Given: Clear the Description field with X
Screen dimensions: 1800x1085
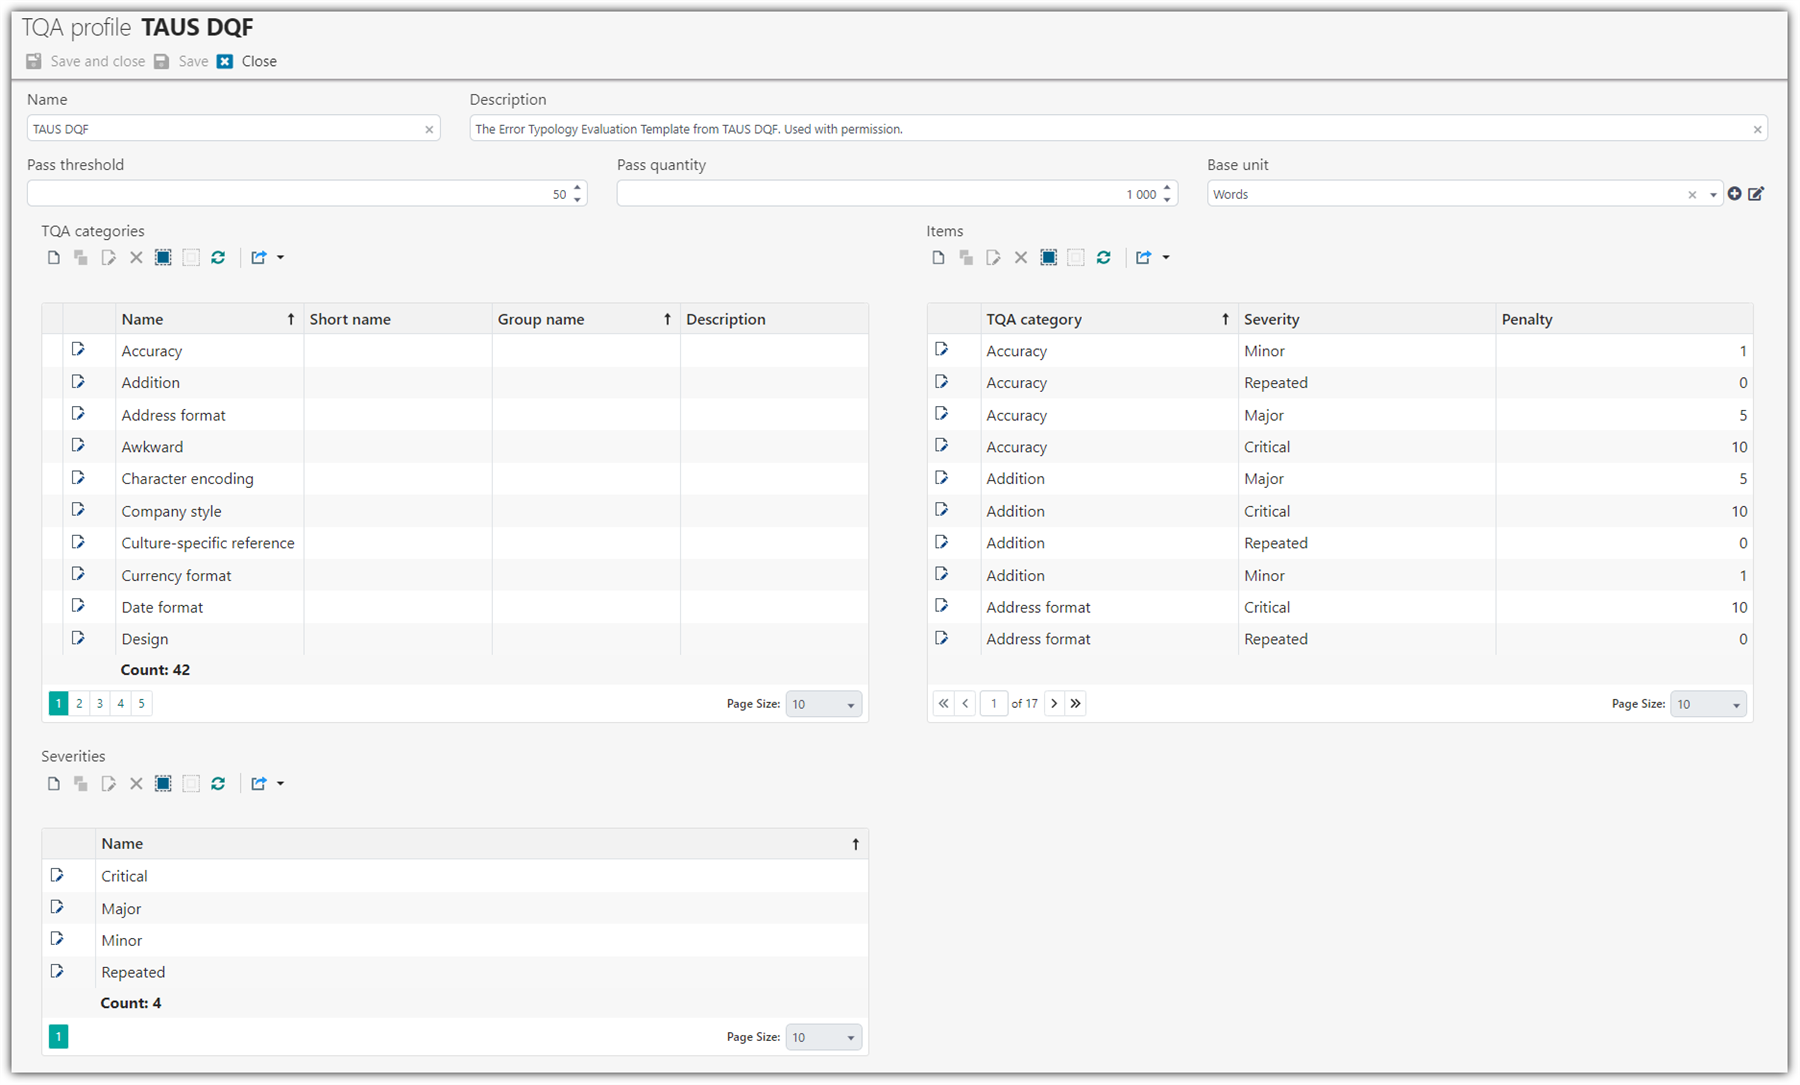Looking at the screenshot, I should coord(1757,129).
